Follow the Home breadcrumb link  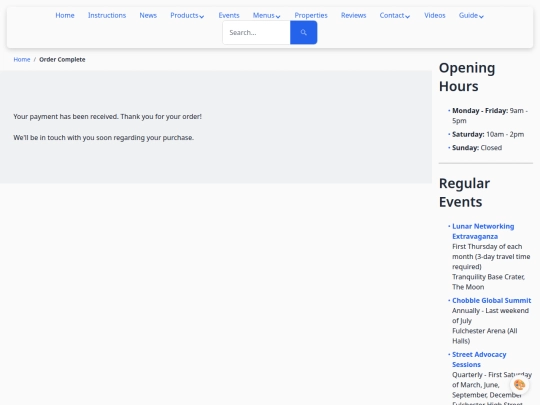22,60
